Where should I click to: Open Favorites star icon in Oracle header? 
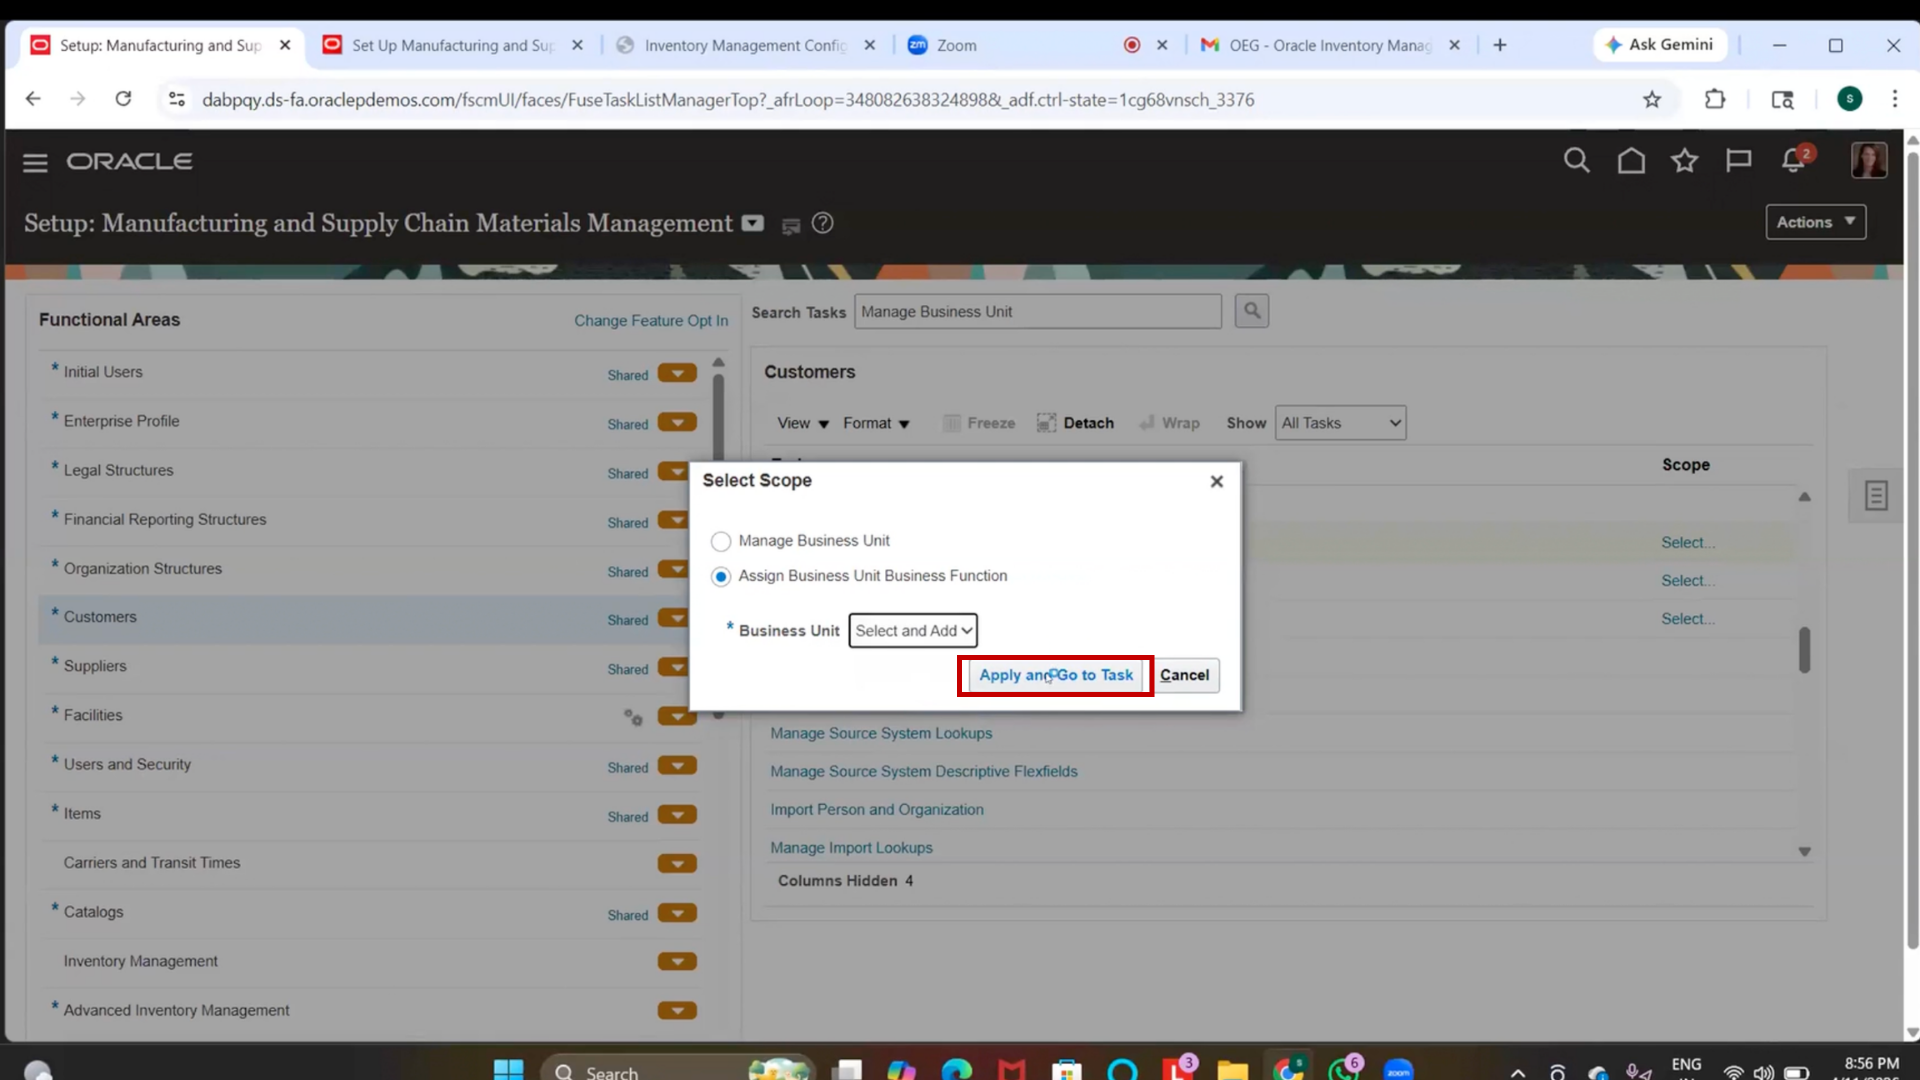(x=1685, y=160)
